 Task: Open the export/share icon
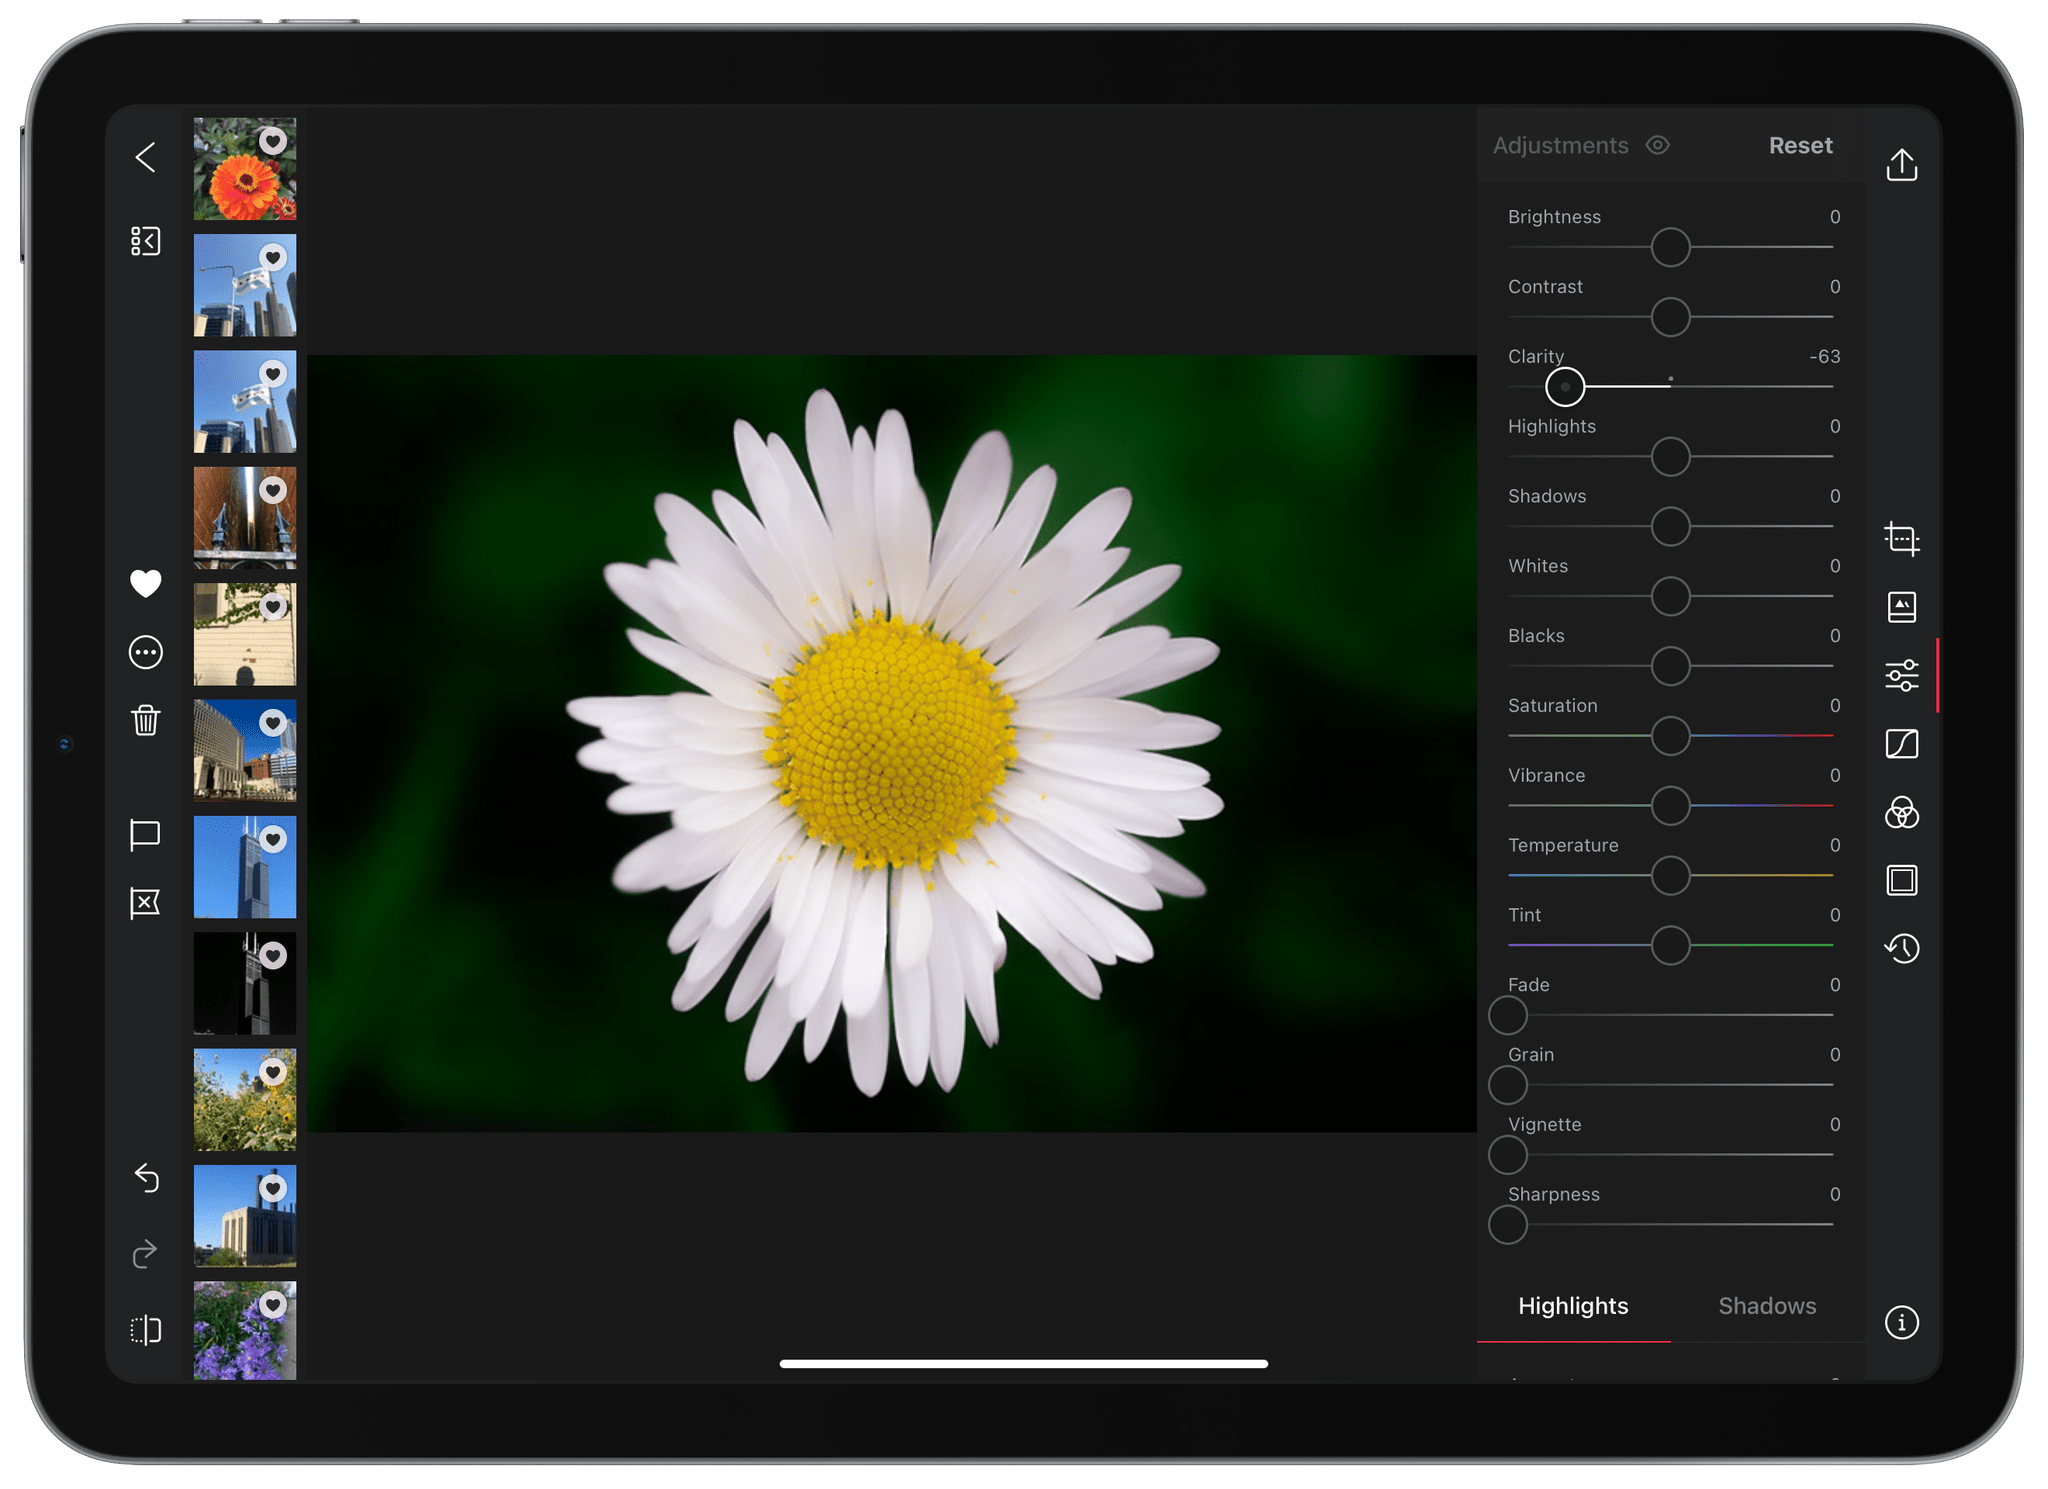click(x=1903, y=164)
